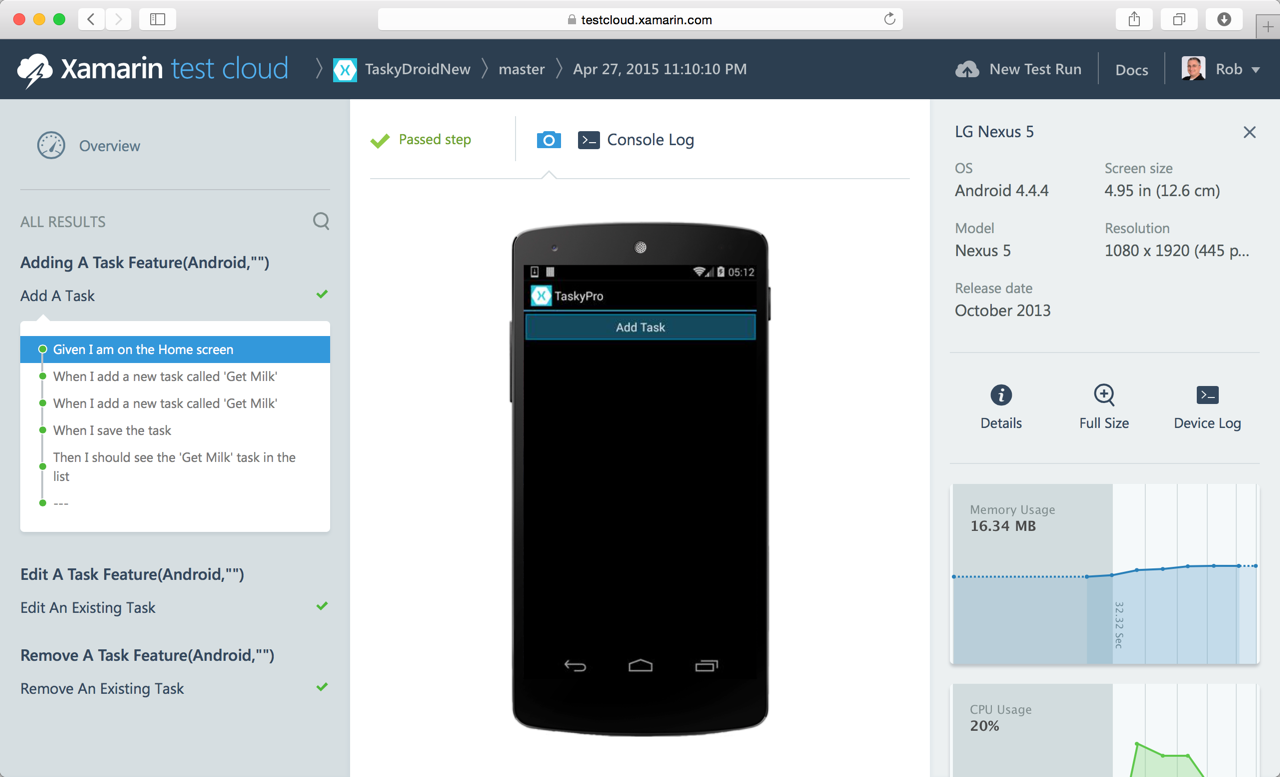This screenshot has width=1280, height=777.
Task: Open Safari downloads
Action: tap(1224, 19)
